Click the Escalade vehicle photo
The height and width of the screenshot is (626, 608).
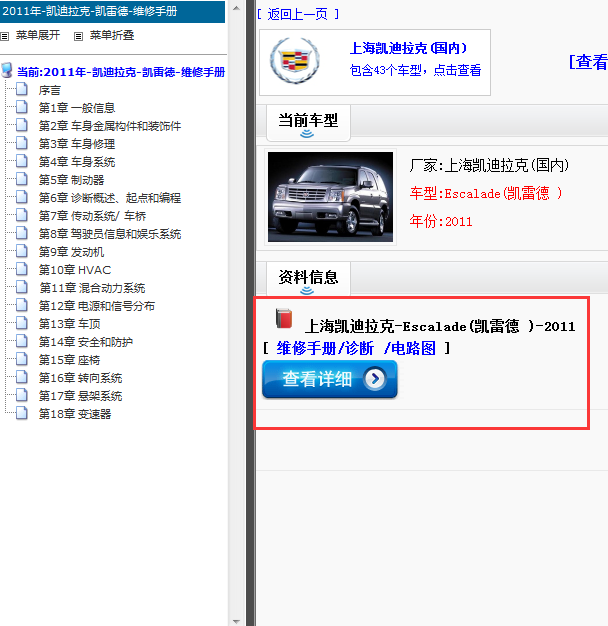tap(330, 197)
